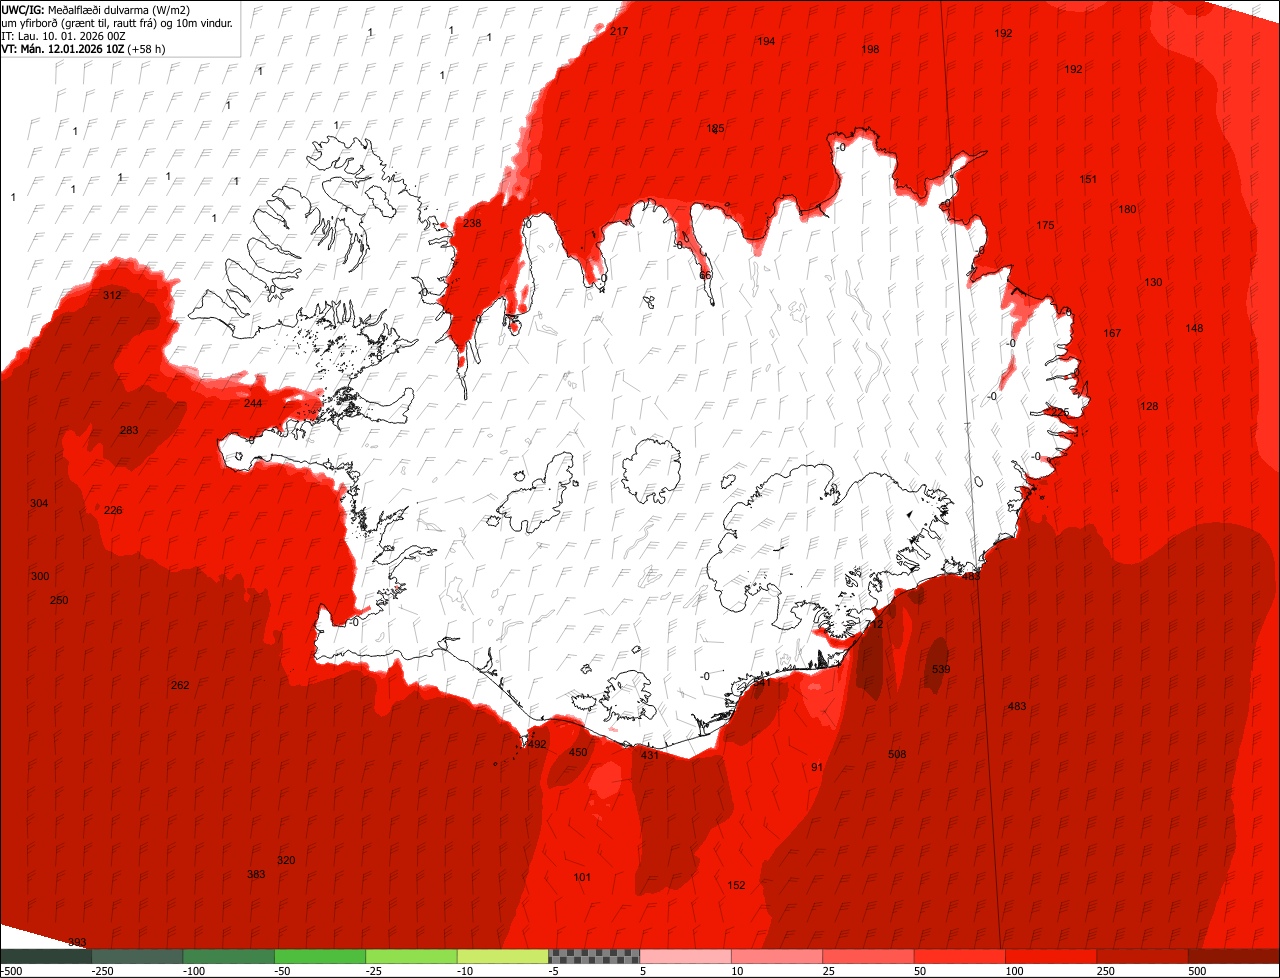Select the bright green -50 to -25 legend swatch
Viewport: 1280px width, 978px height.
(x=320, y=956)
